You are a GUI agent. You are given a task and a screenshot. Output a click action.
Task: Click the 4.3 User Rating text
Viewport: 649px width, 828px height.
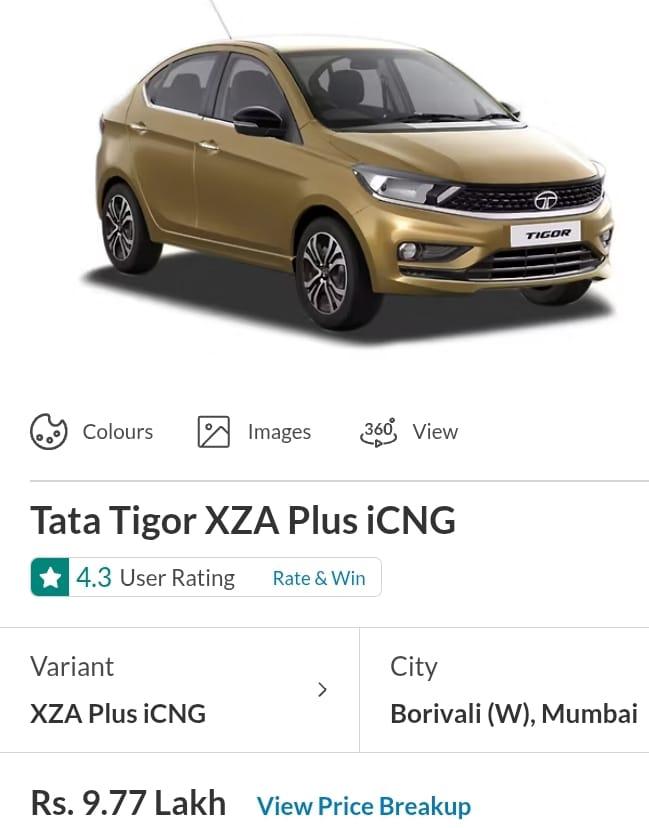coord(156,578)
